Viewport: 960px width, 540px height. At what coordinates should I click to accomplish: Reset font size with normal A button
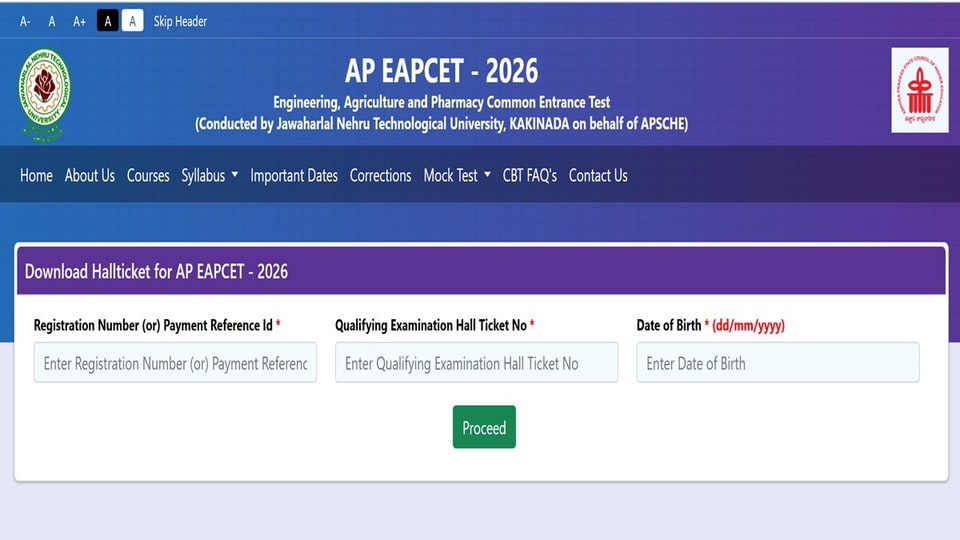click(x=51, y=21)
